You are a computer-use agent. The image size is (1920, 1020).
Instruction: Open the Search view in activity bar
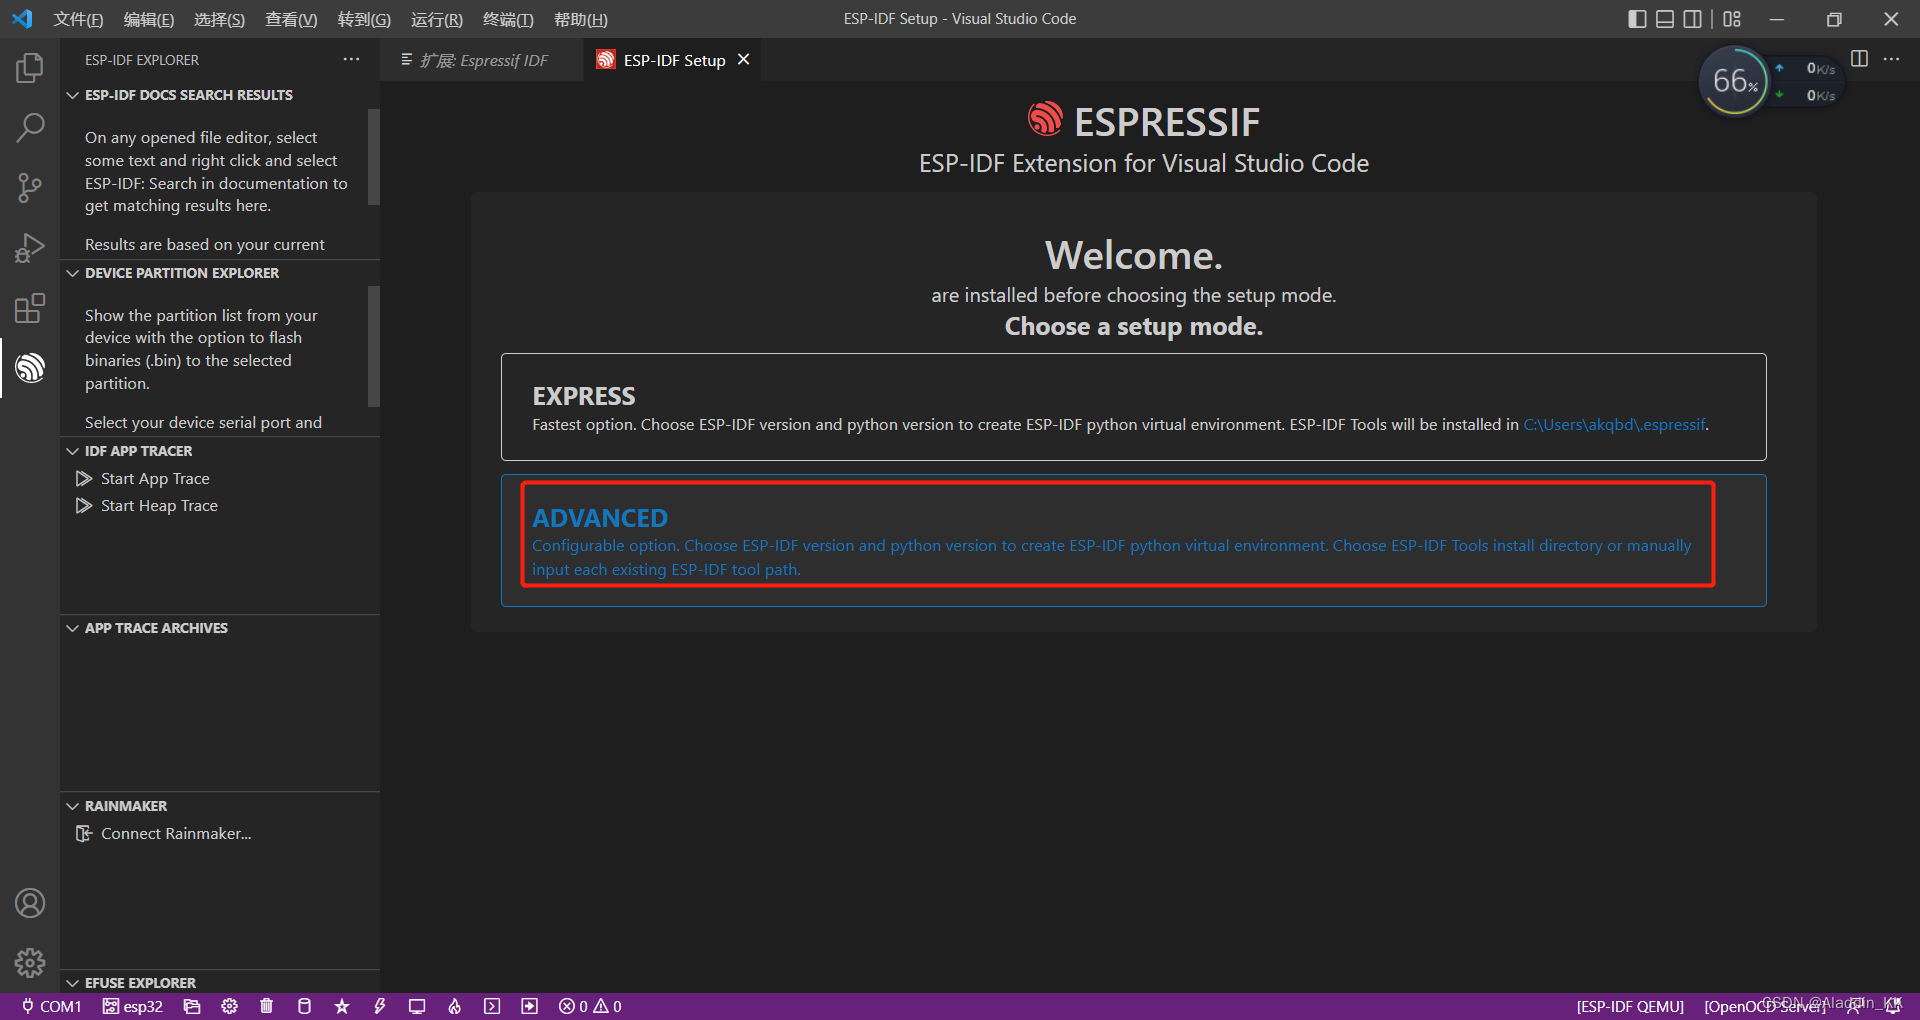tap(30, 128)
